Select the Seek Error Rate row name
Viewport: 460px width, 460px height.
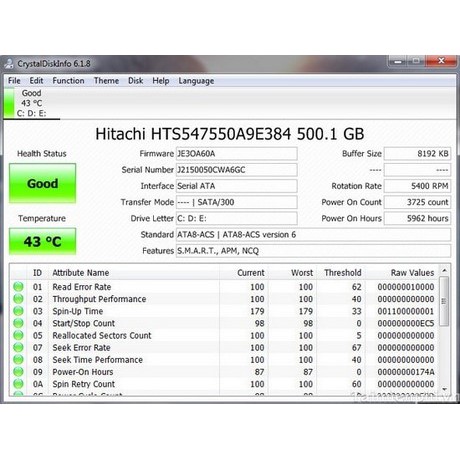point(81,348)
